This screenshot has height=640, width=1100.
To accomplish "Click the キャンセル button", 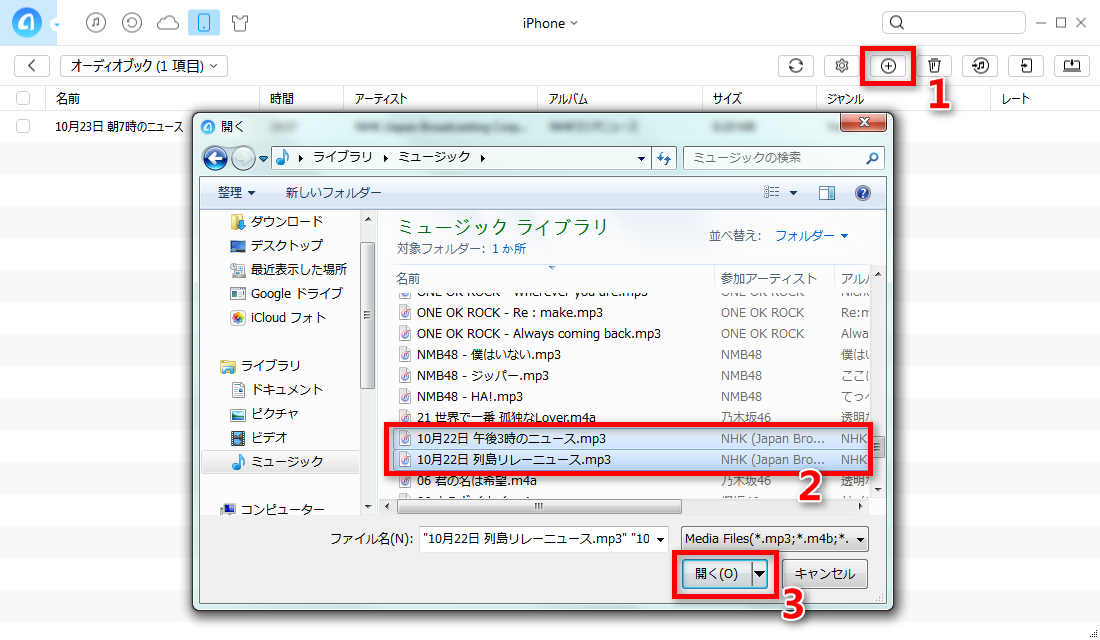I will (824, 574).
